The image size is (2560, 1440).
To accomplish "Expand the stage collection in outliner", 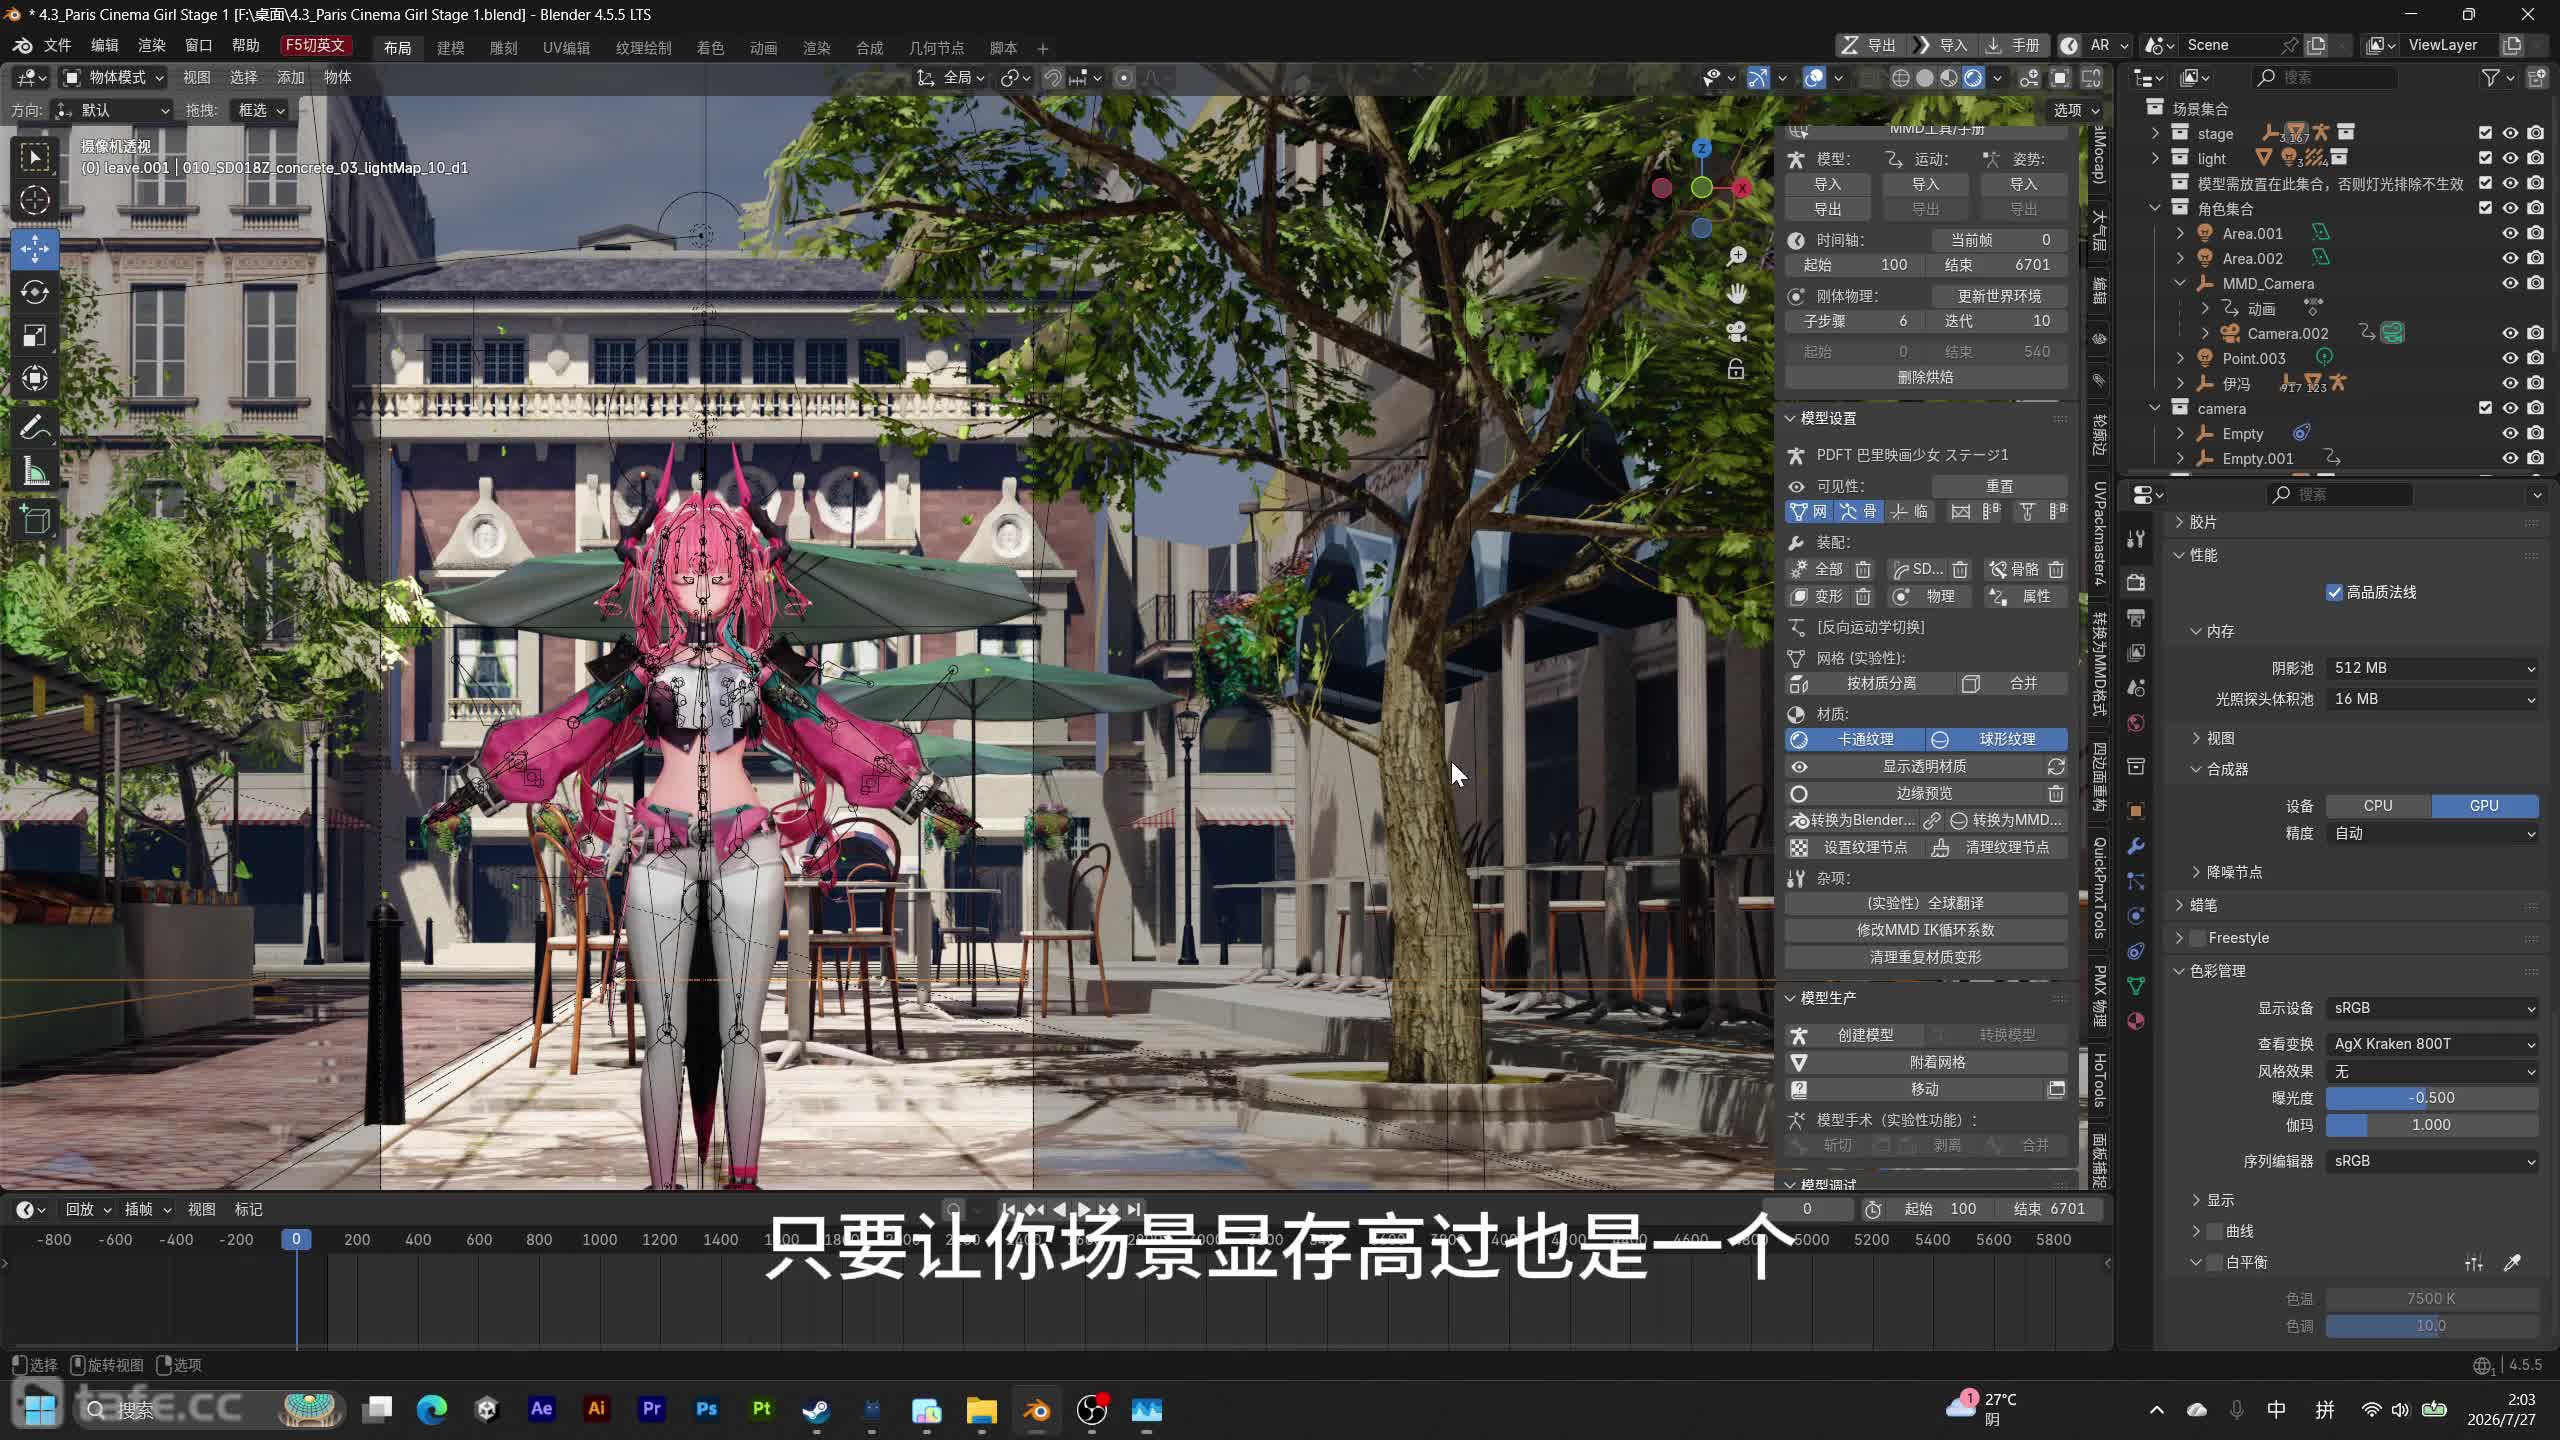I will tap(2155, 133).
